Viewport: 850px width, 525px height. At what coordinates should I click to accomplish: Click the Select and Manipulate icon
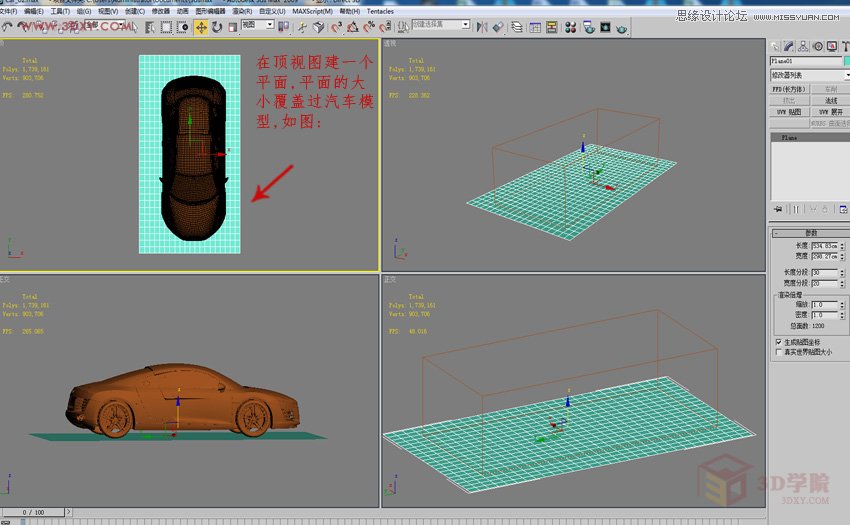pyautogui.click(x=302, y=27)
